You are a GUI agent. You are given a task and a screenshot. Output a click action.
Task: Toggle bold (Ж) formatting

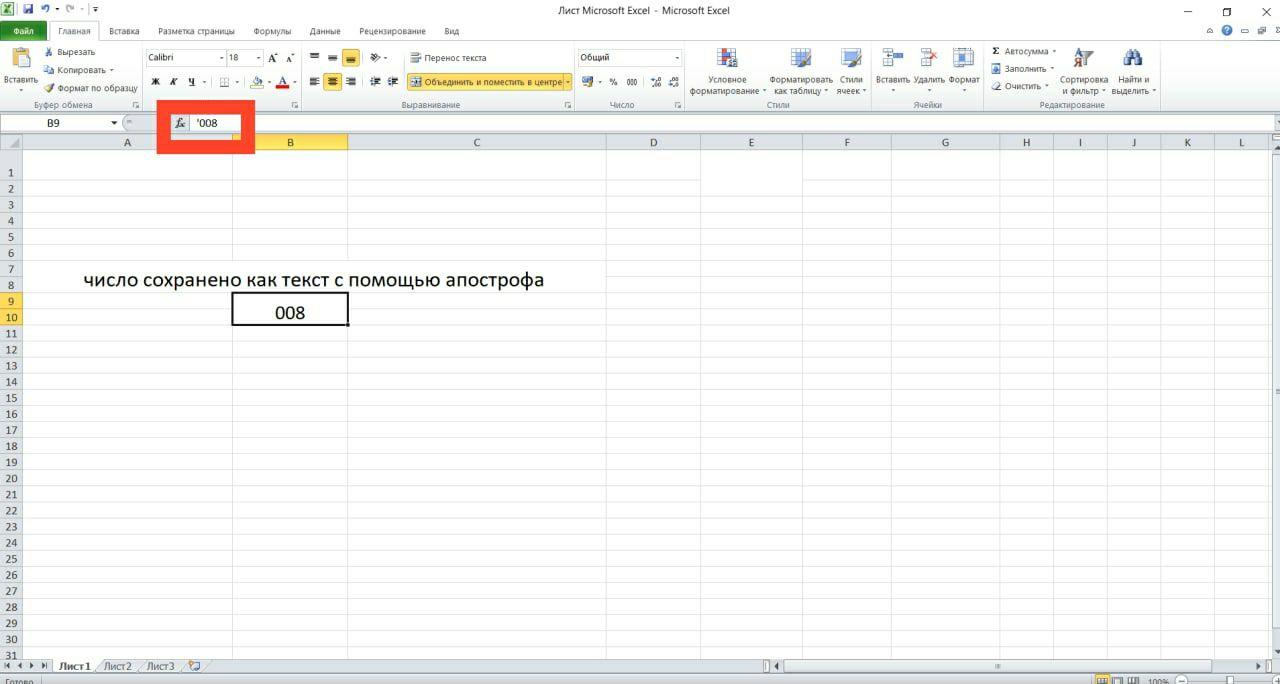coord(155,82)
